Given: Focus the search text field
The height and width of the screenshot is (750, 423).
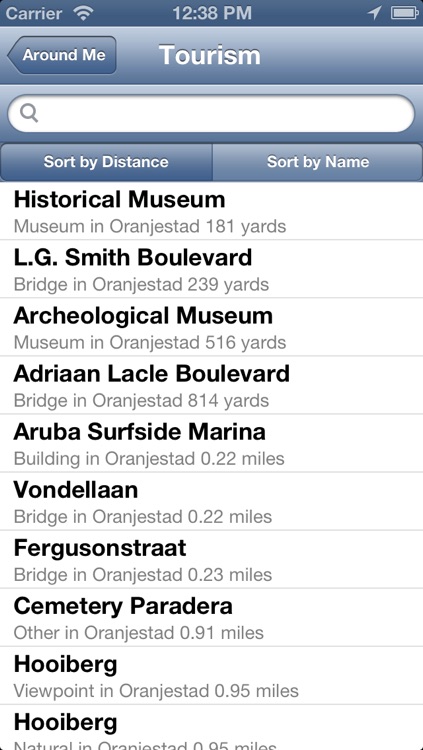Looking at the screenshot, I should (211, 113).
